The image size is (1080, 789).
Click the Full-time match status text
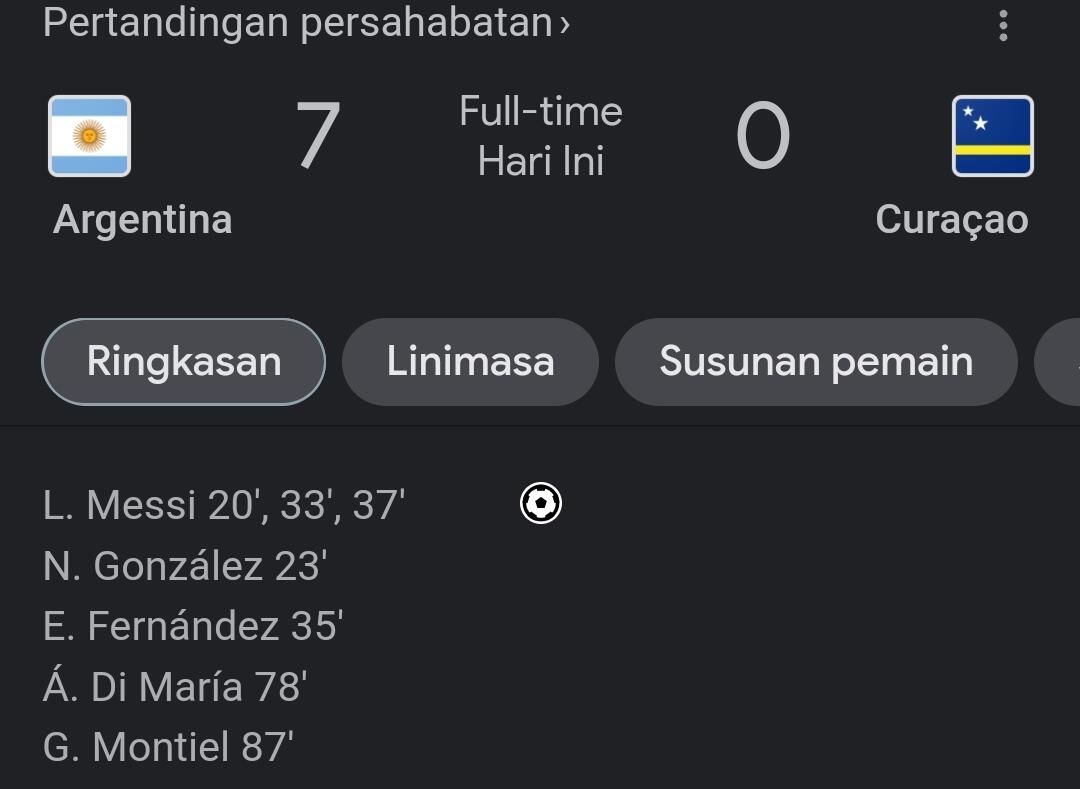click(x=541, y=111)
